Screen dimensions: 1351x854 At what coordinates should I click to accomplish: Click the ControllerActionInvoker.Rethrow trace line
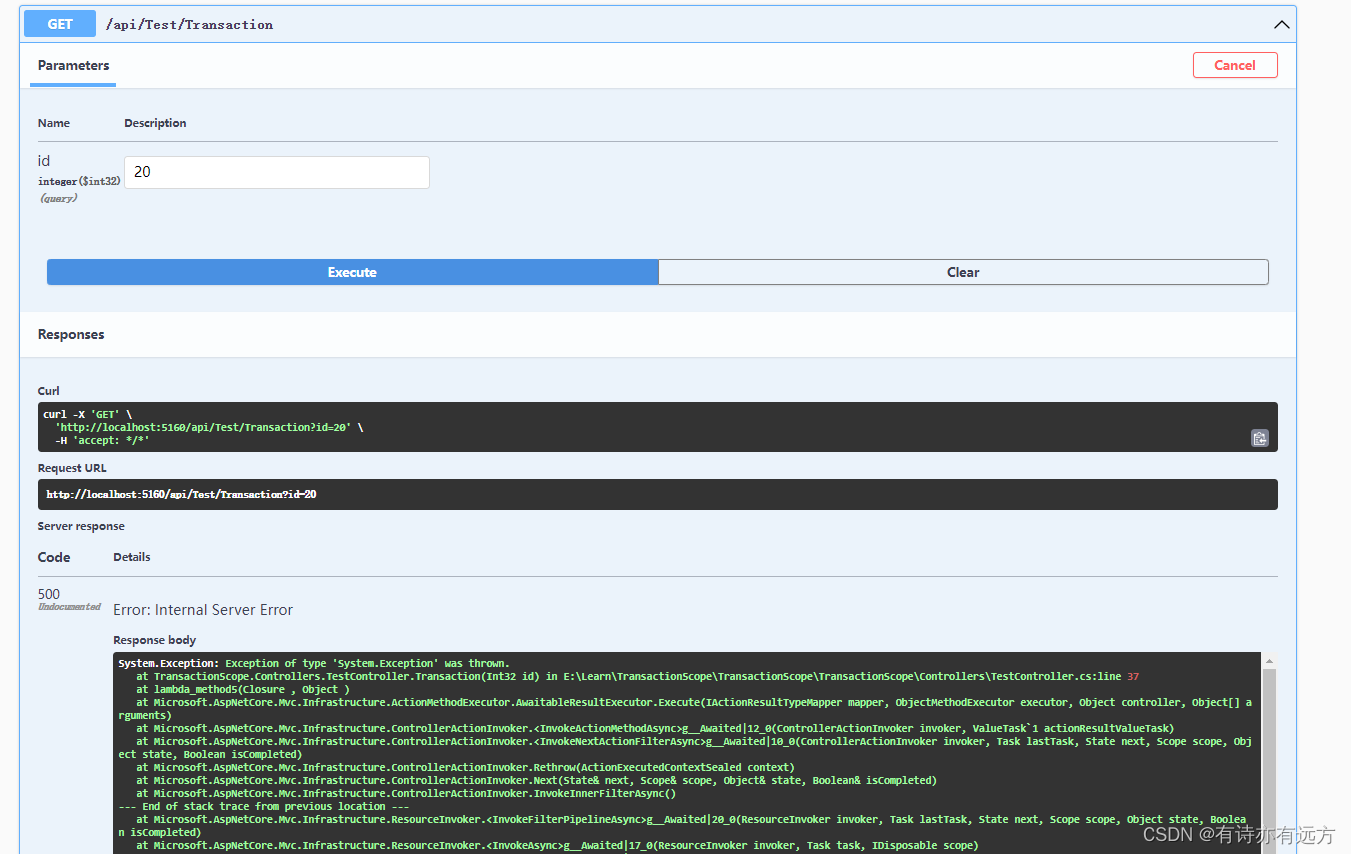pyautogui.click(x=465, y=767)
